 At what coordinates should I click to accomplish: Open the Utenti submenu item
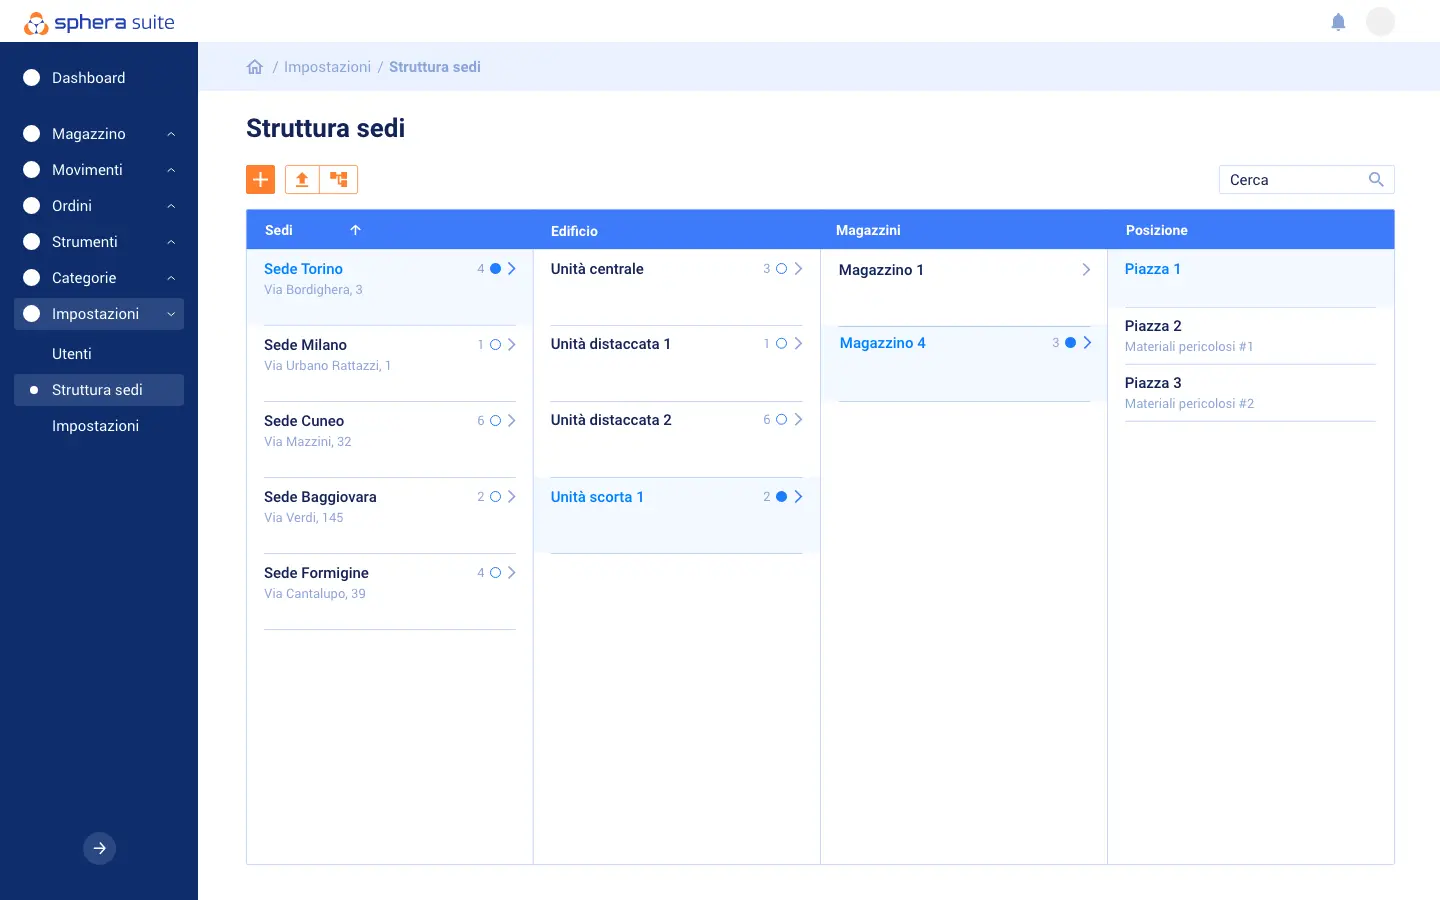[72, 354]
